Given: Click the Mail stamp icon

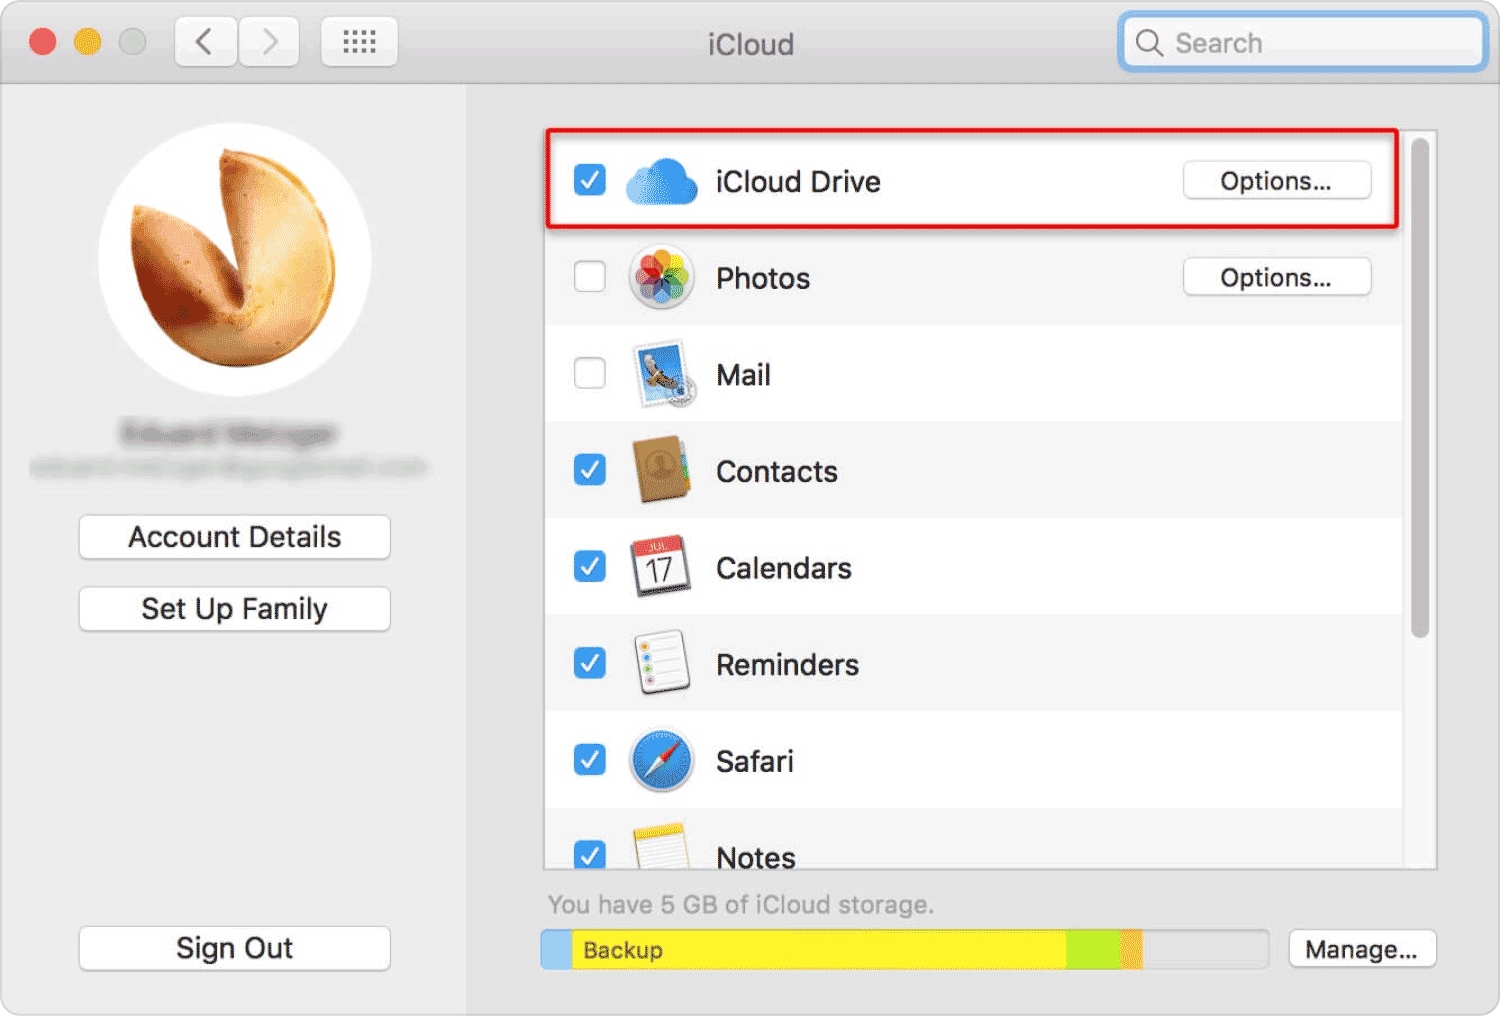Looking at the screenshot, I should click(662, 374).
